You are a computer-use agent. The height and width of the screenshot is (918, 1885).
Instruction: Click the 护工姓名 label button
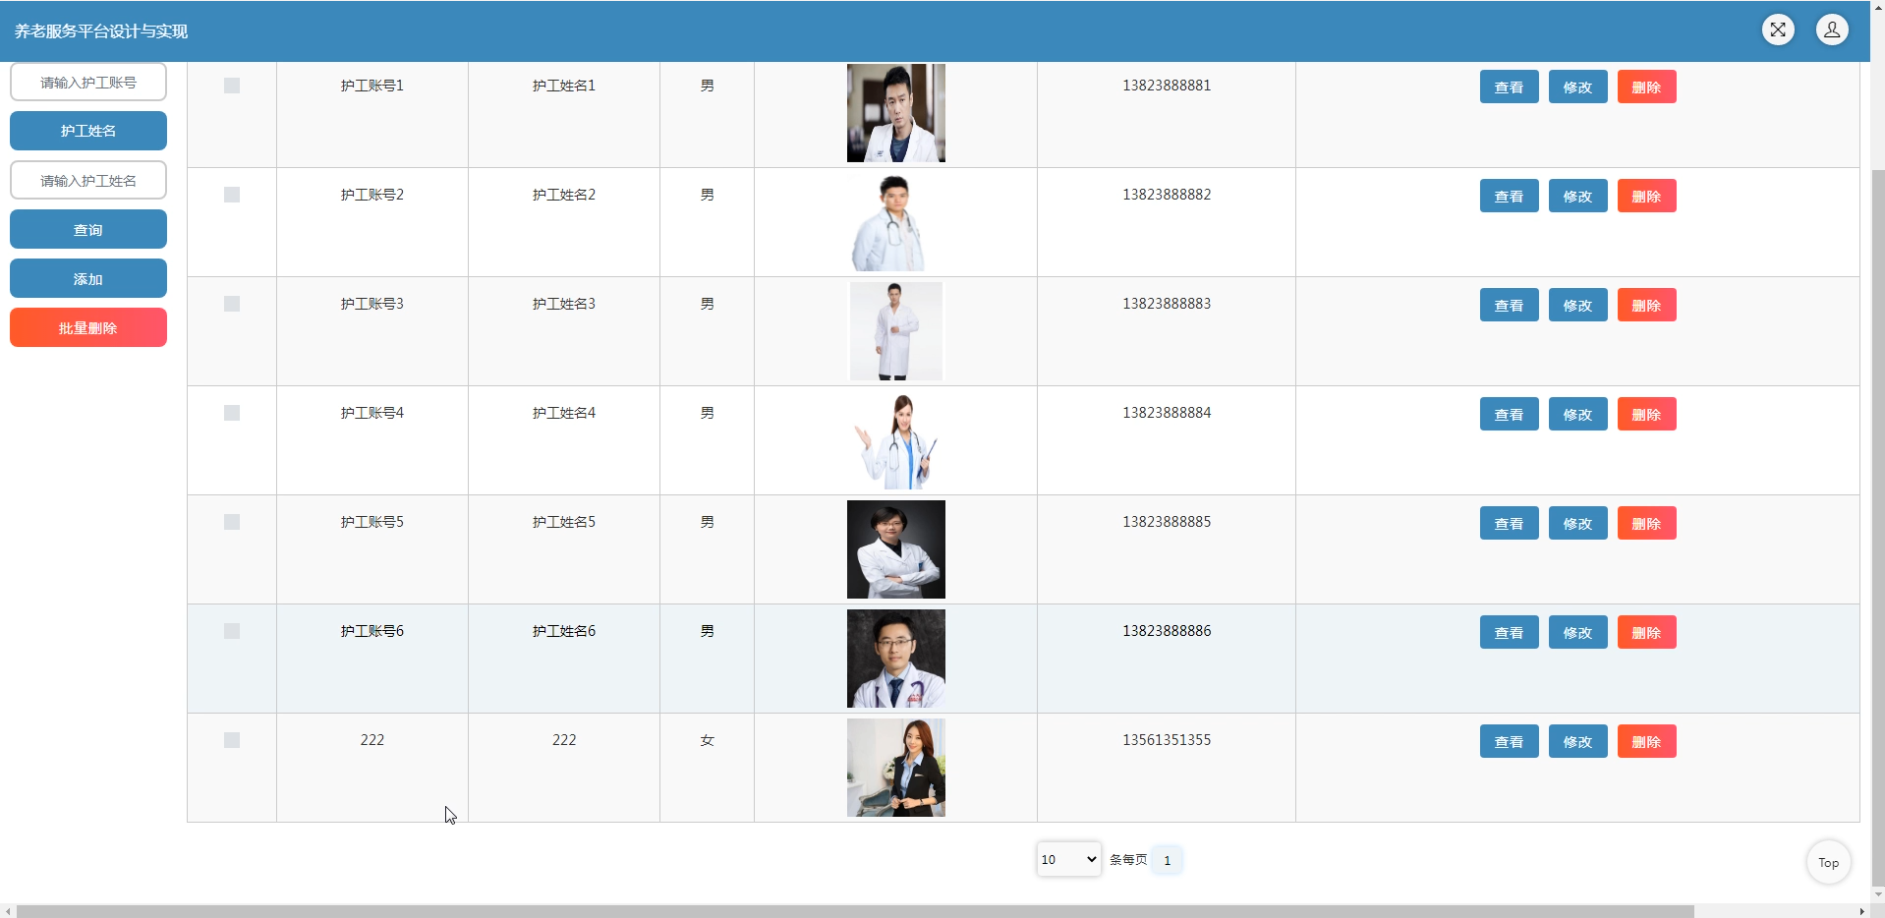(x=88, y=131)
